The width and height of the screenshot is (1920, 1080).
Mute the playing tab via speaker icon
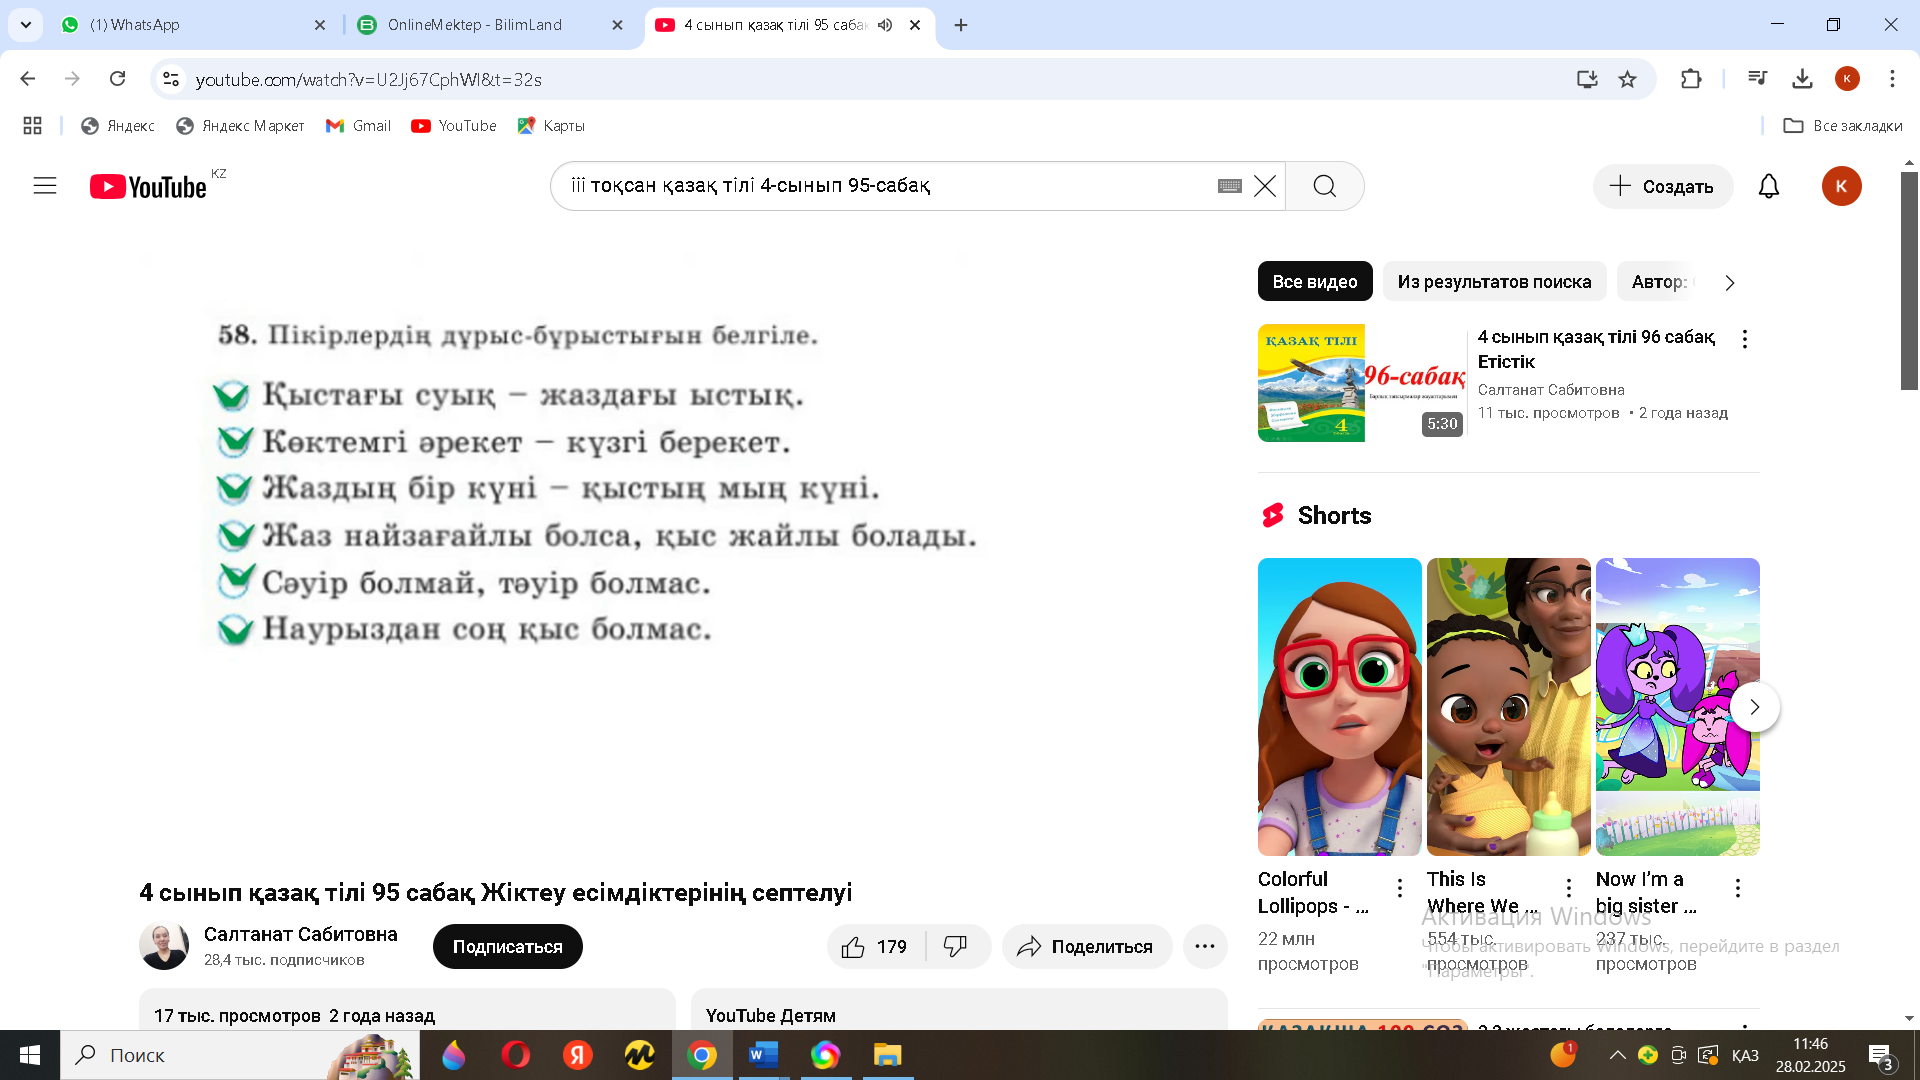coord(885,25)
